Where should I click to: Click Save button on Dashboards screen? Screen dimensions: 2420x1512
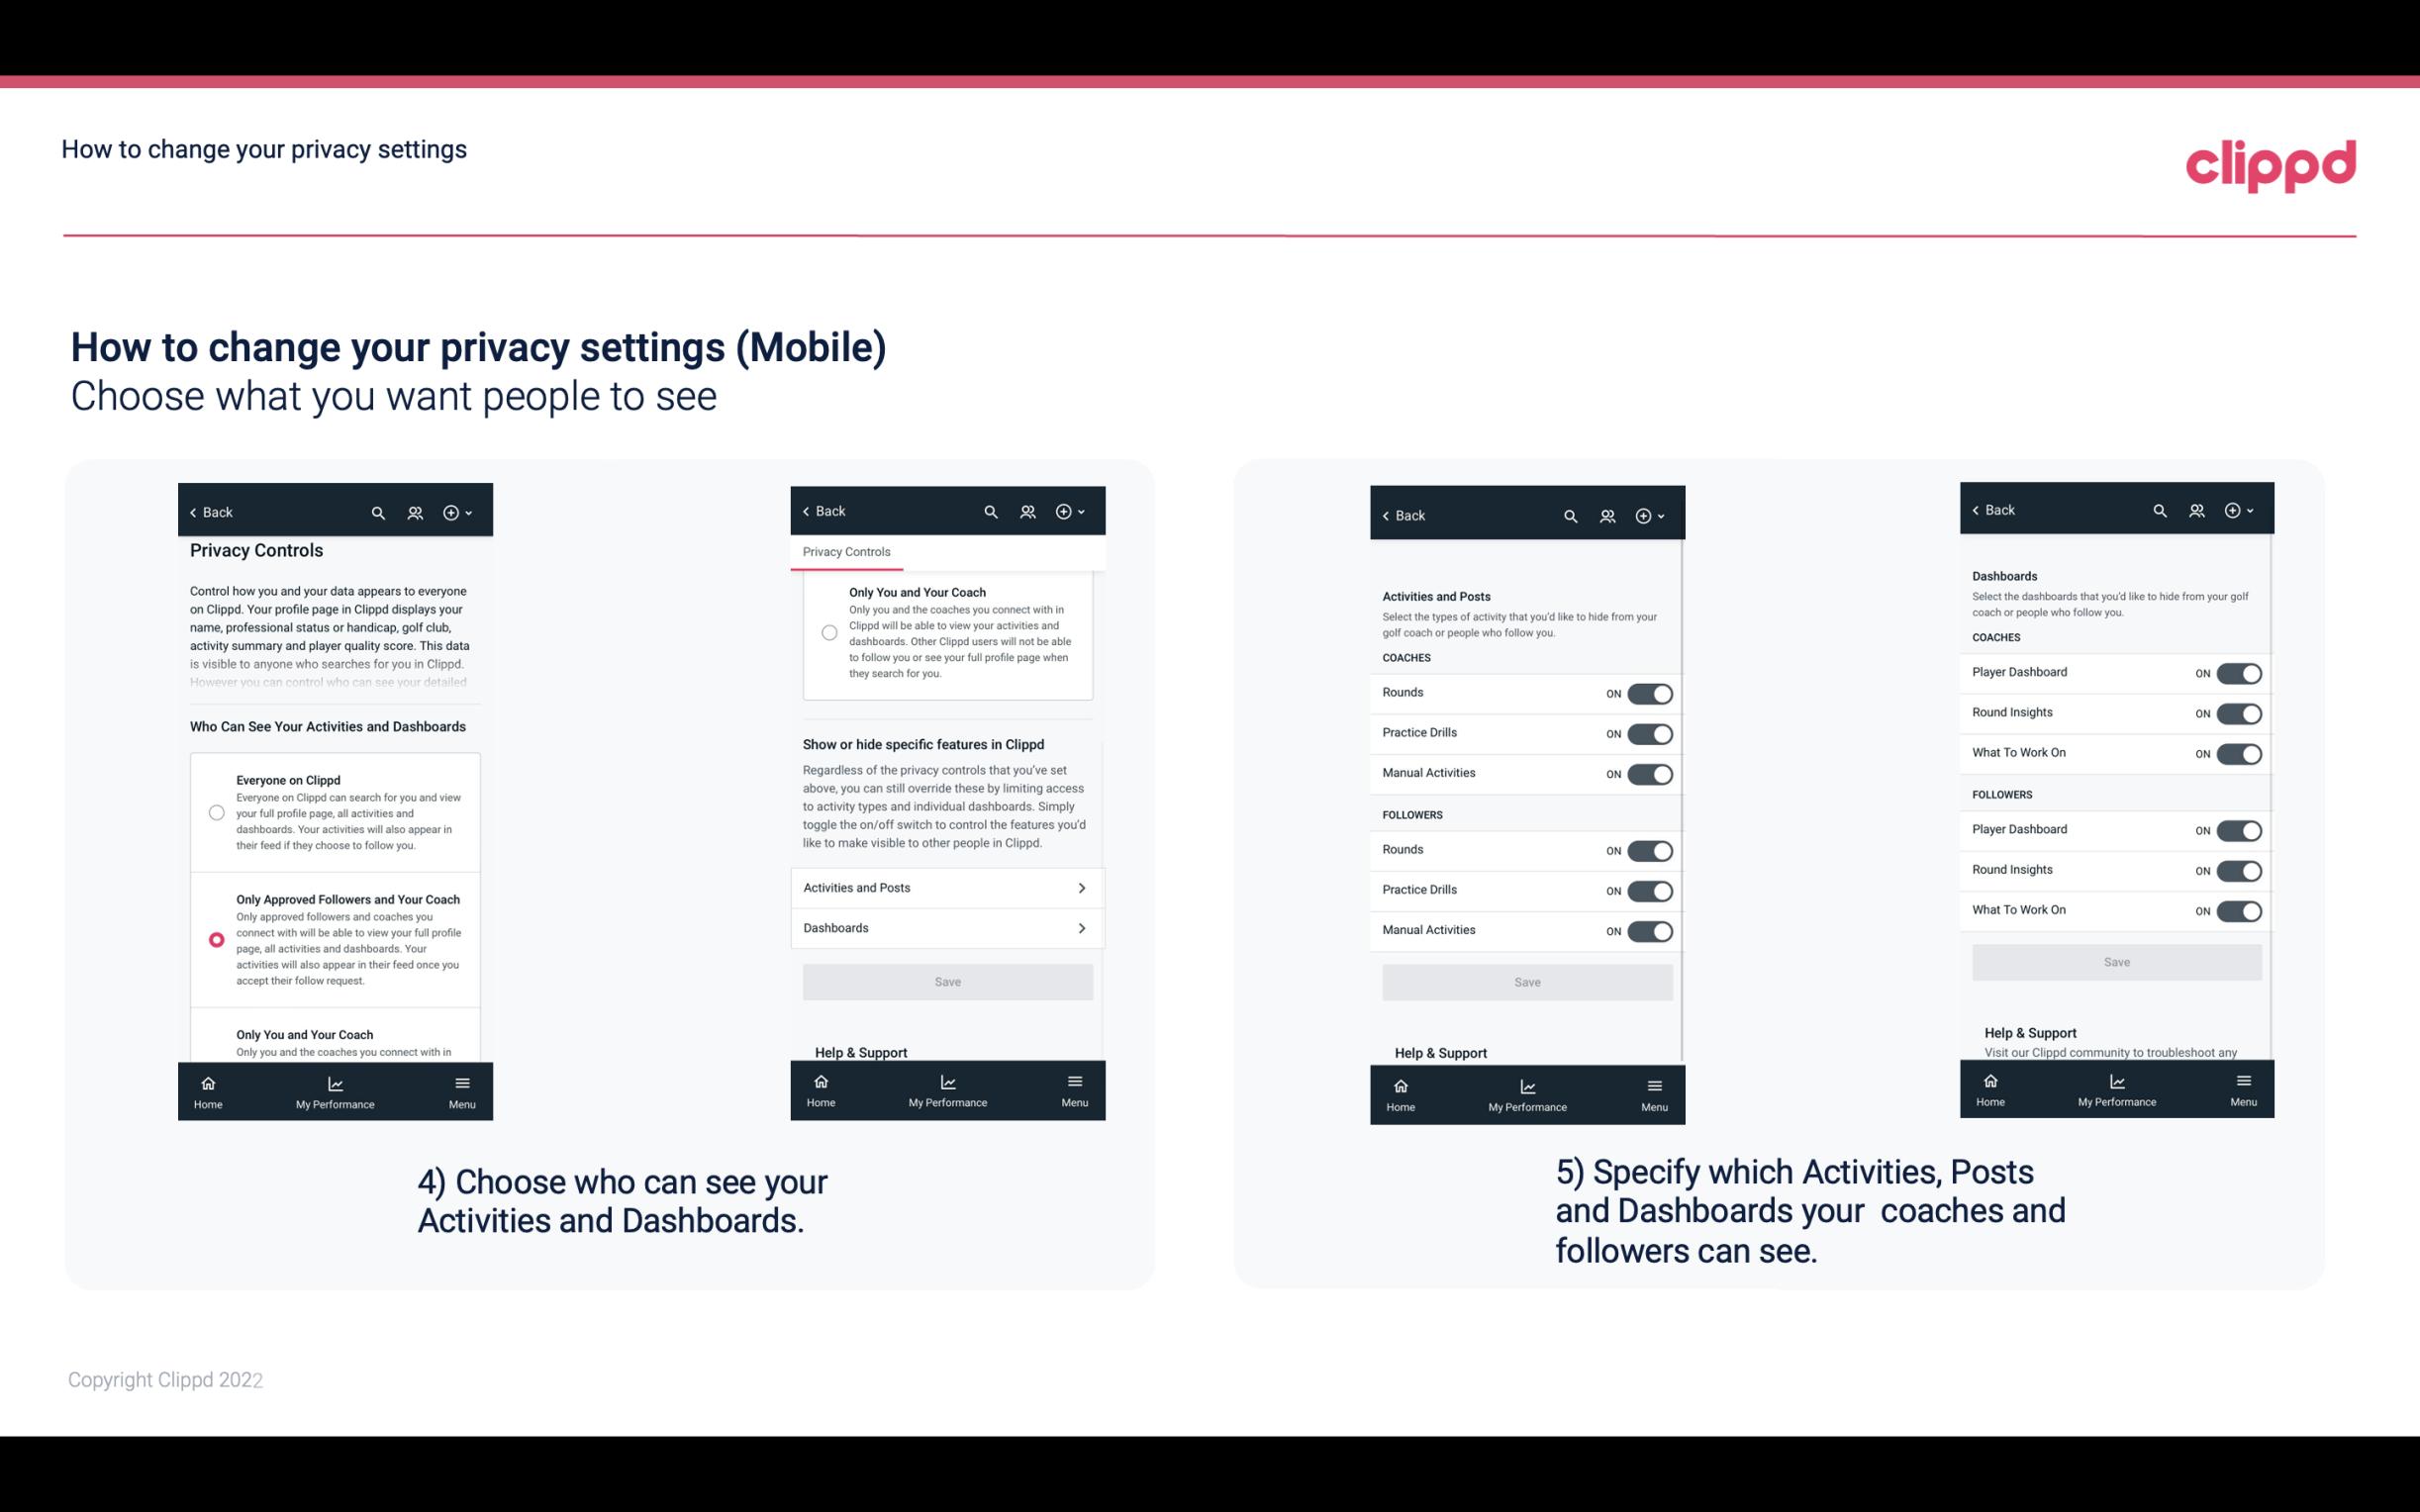pyautogui.click(x=2115, y=962)
